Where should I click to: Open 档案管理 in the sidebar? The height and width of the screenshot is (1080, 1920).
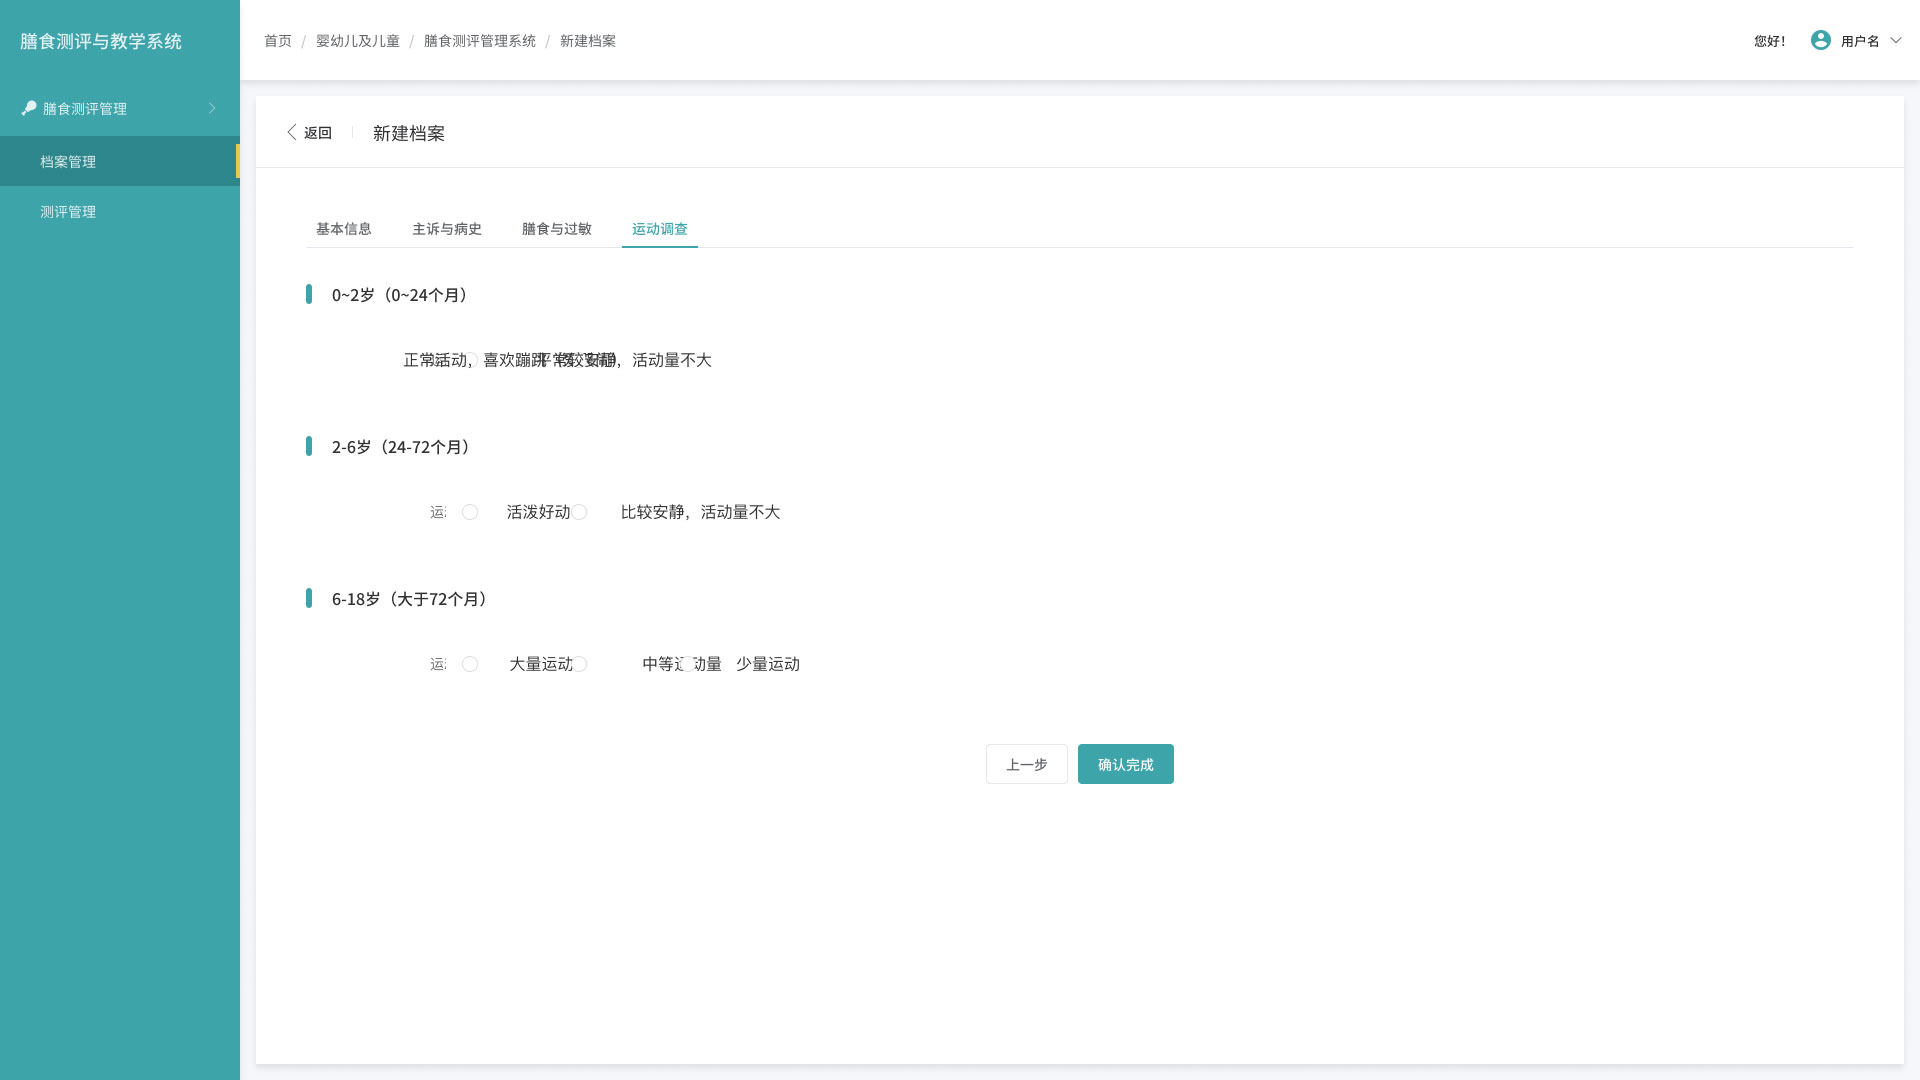[120, 161]
